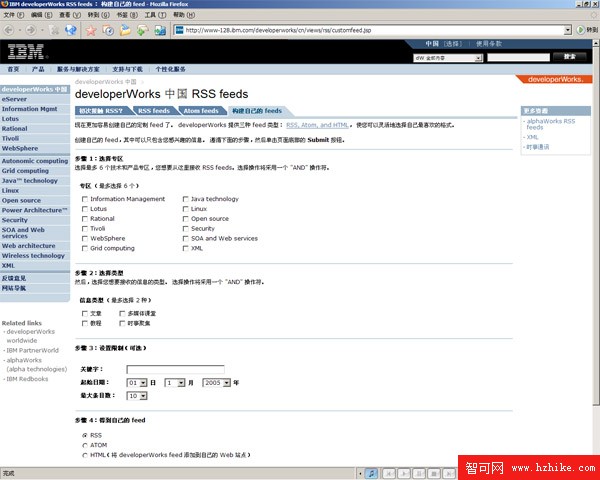Switch to the RSS feeds tab
This screenshot has width=600, height=480.
point(154,111)
